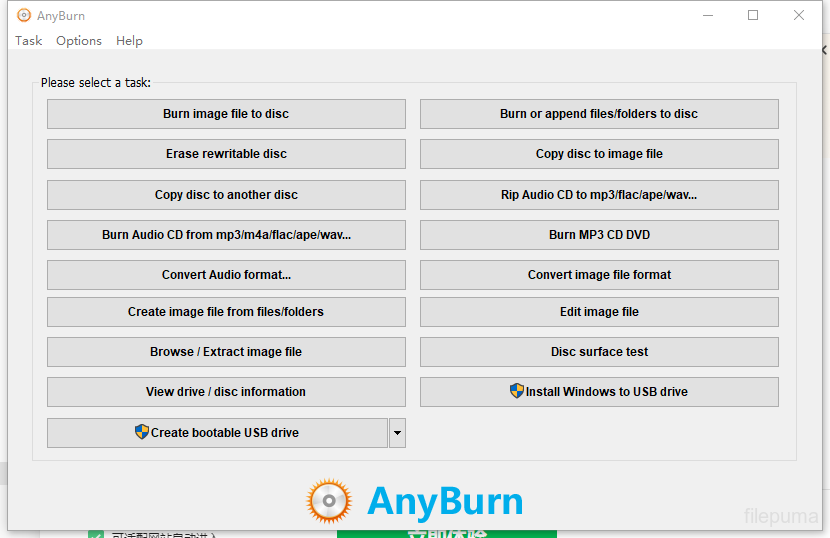The image size is (830, 538).
Task: Click AnyBurn disc icon in title bar
Action: (24, 15)
